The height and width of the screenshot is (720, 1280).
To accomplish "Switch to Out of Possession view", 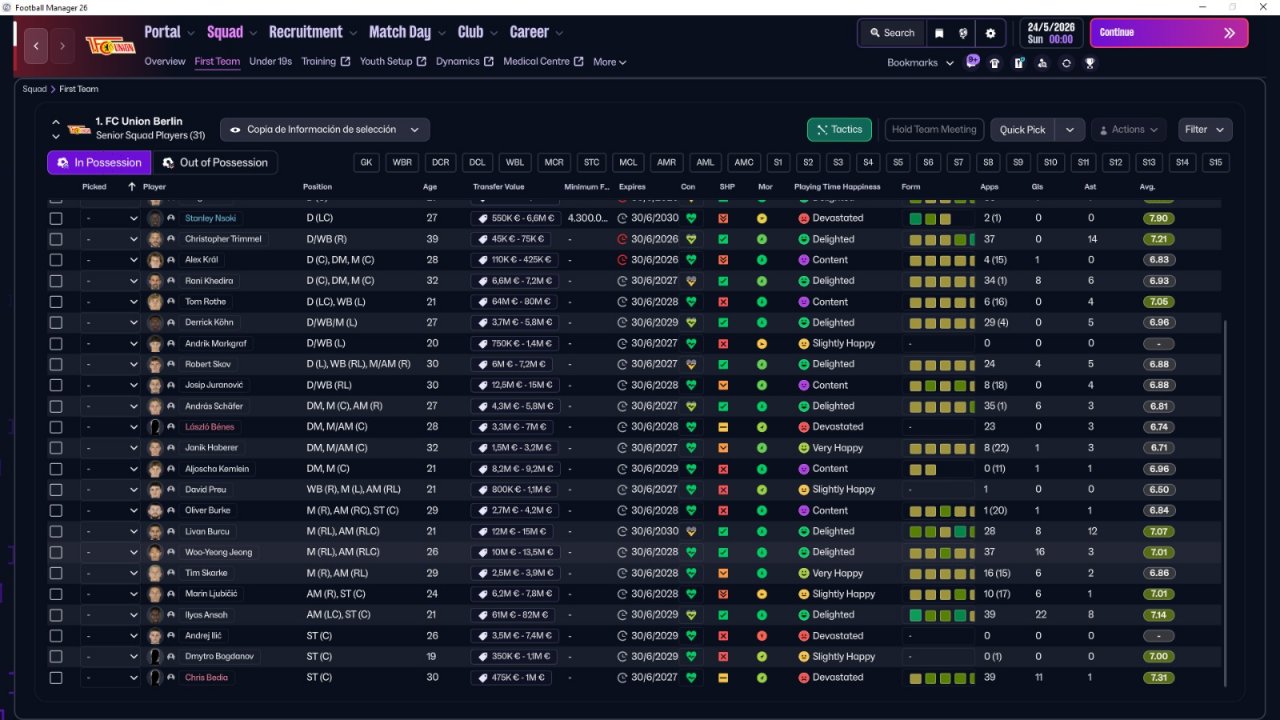I will coord(215,163).
